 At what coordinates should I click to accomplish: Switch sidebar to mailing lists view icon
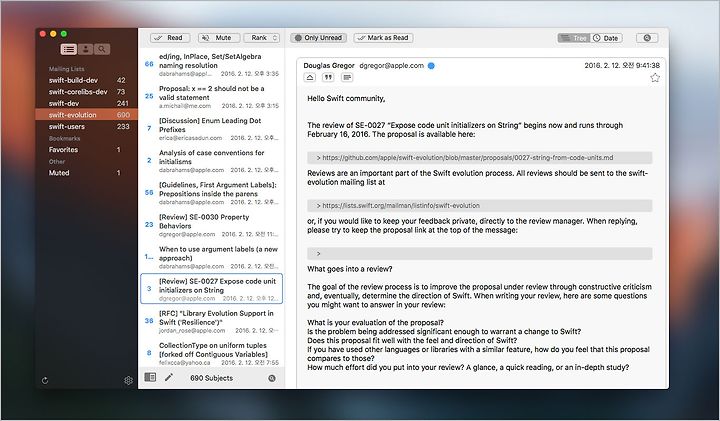point(68,49)
